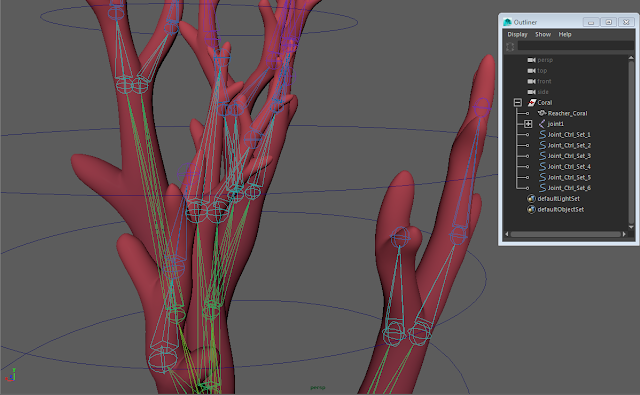Viewport: 640px width, 395px height.
Task: Select Reacher_Coral in the Outliner
Action: point(567,113)
